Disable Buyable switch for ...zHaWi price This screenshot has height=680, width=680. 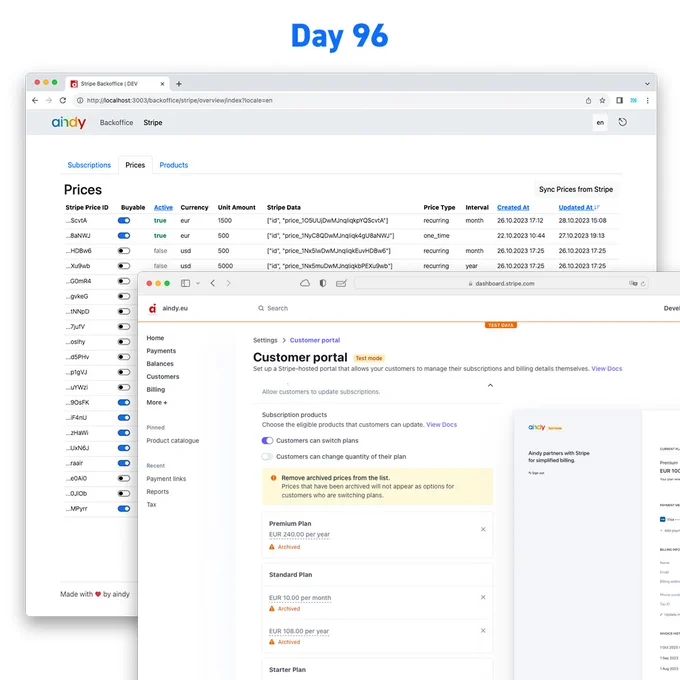coord(124,433)
